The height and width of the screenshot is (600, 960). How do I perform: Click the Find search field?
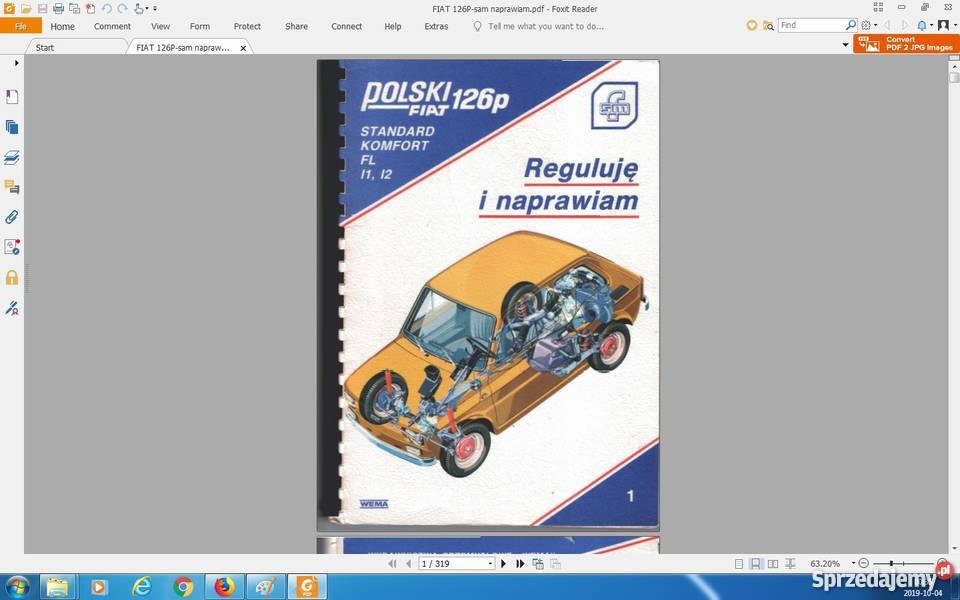pyautogui.click(x=811, y=25)
